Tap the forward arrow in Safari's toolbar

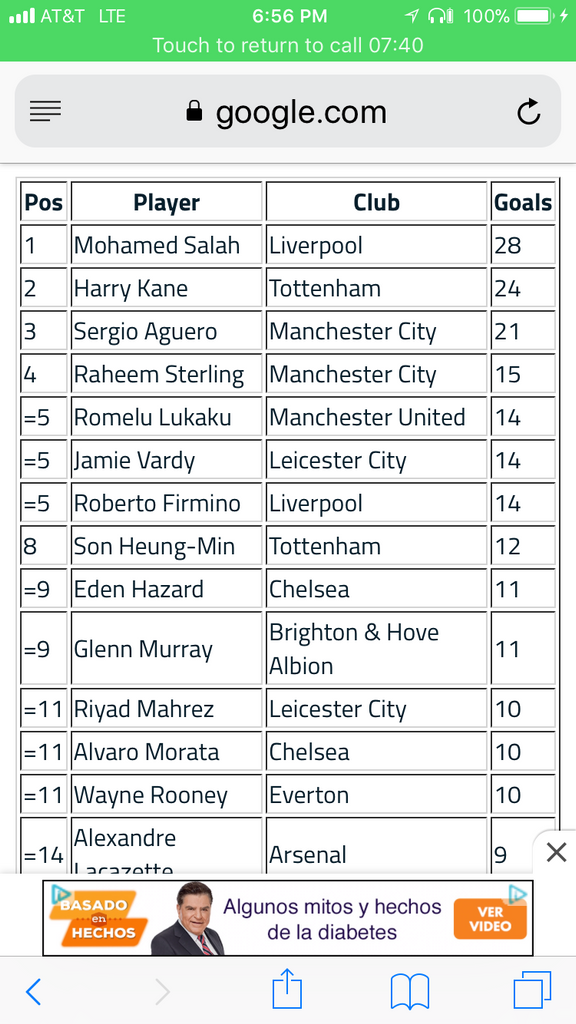(x=163, y=992)
